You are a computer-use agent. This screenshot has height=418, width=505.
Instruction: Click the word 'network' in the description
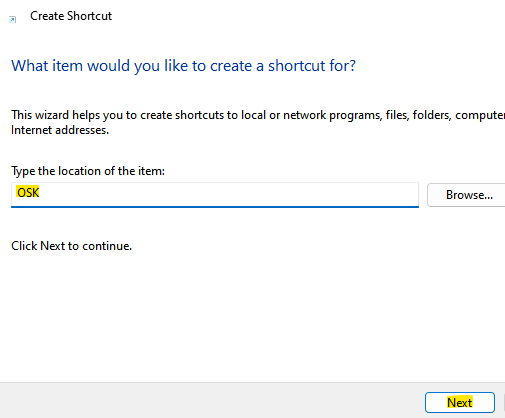304,115
